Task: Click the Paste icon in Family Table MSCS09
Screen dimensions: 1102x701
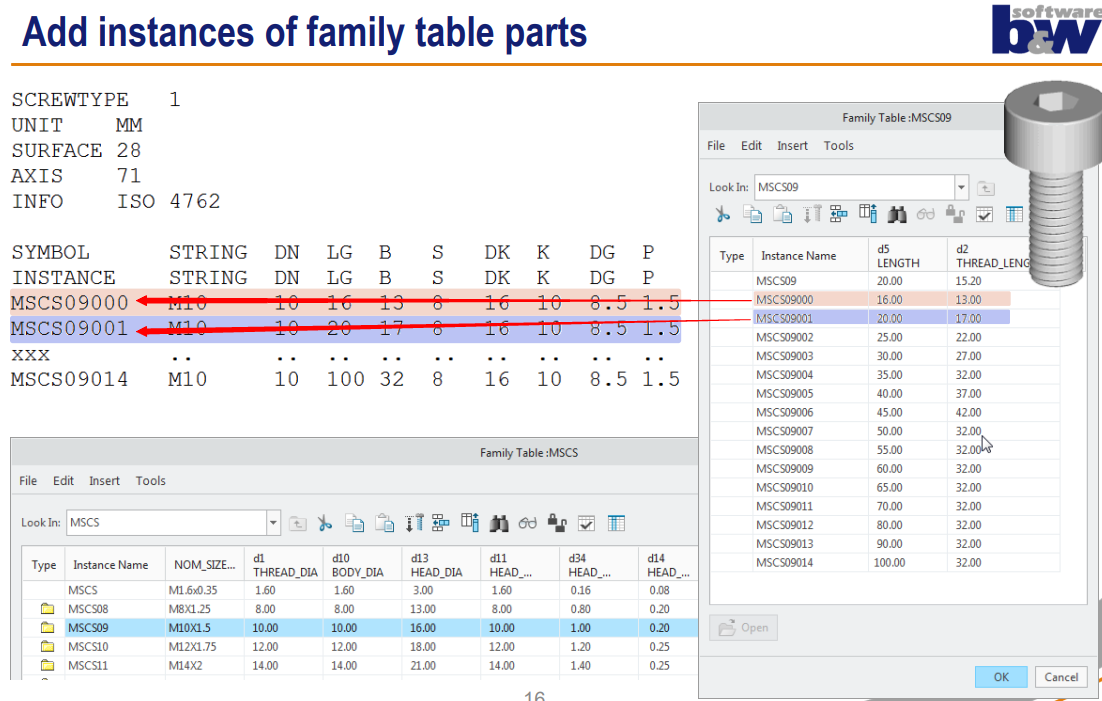Action: tap(781, 213)
